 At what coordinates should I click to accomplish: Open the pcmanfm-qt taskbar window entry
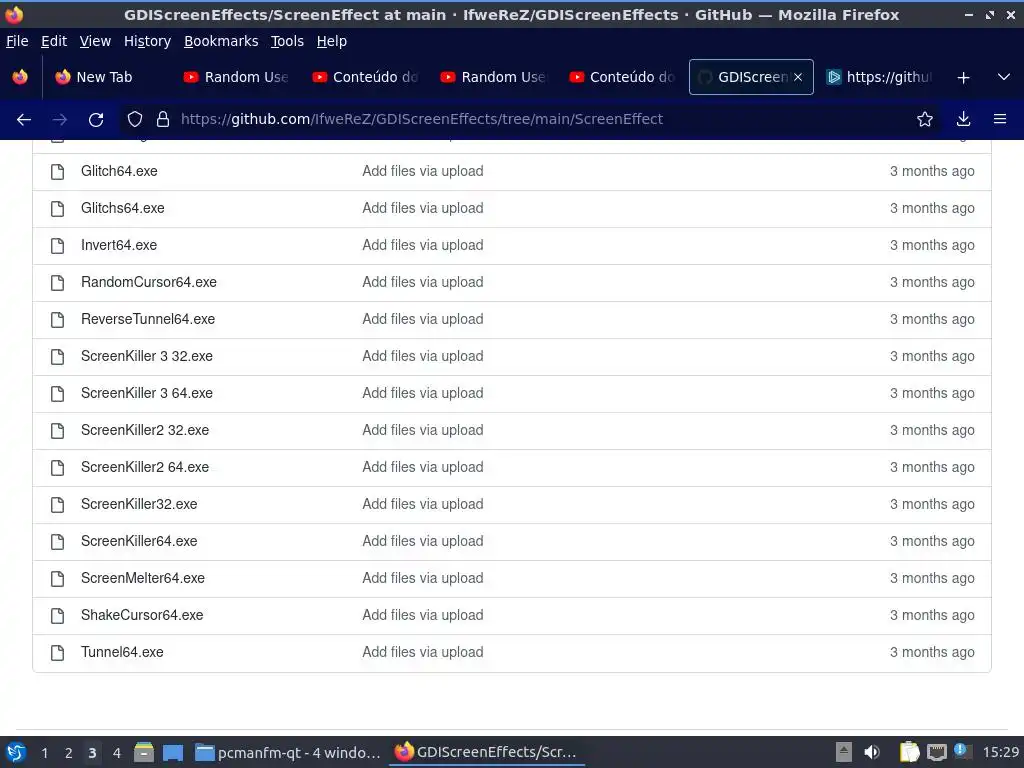click(x=288, y=752)
